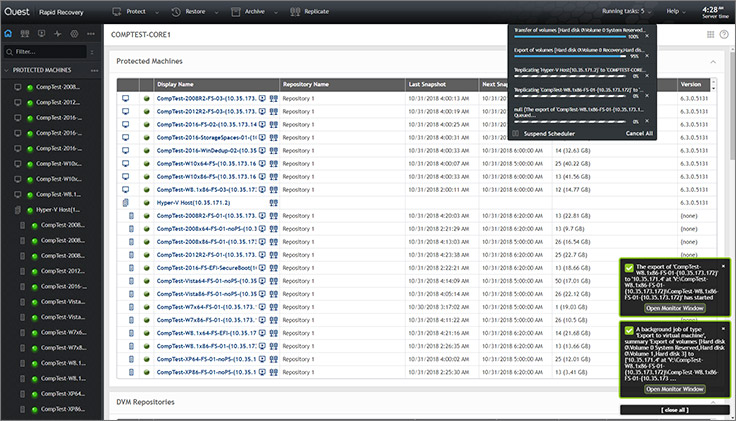Toggle the Suspend Scheduler checkbox
Viewport: 736px width, 421px height.
[515, 133]
